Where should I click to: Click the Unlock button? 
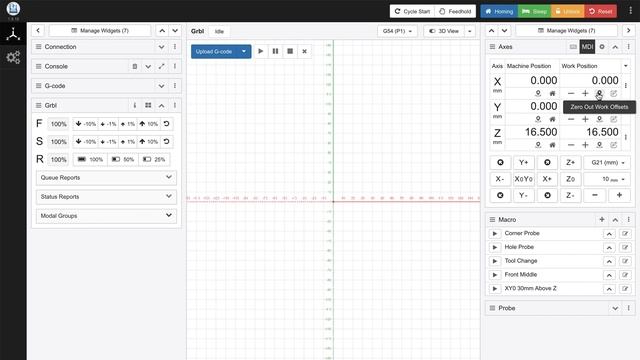pos(567,11)
